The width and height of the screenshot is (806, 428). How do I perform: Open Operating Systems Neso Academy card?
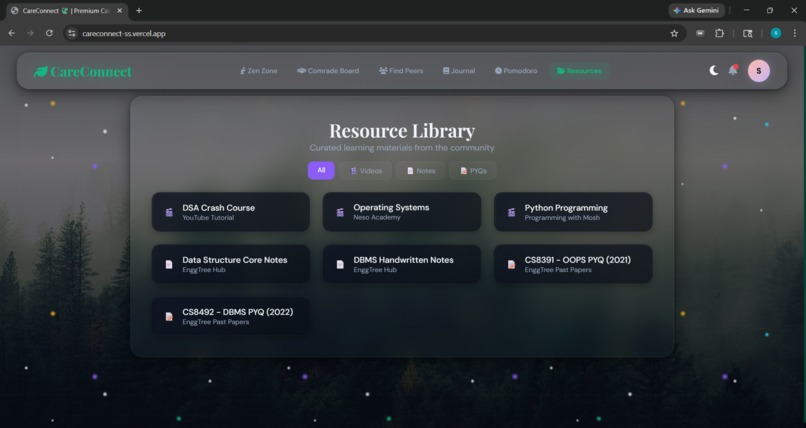[x=402, y=212]
